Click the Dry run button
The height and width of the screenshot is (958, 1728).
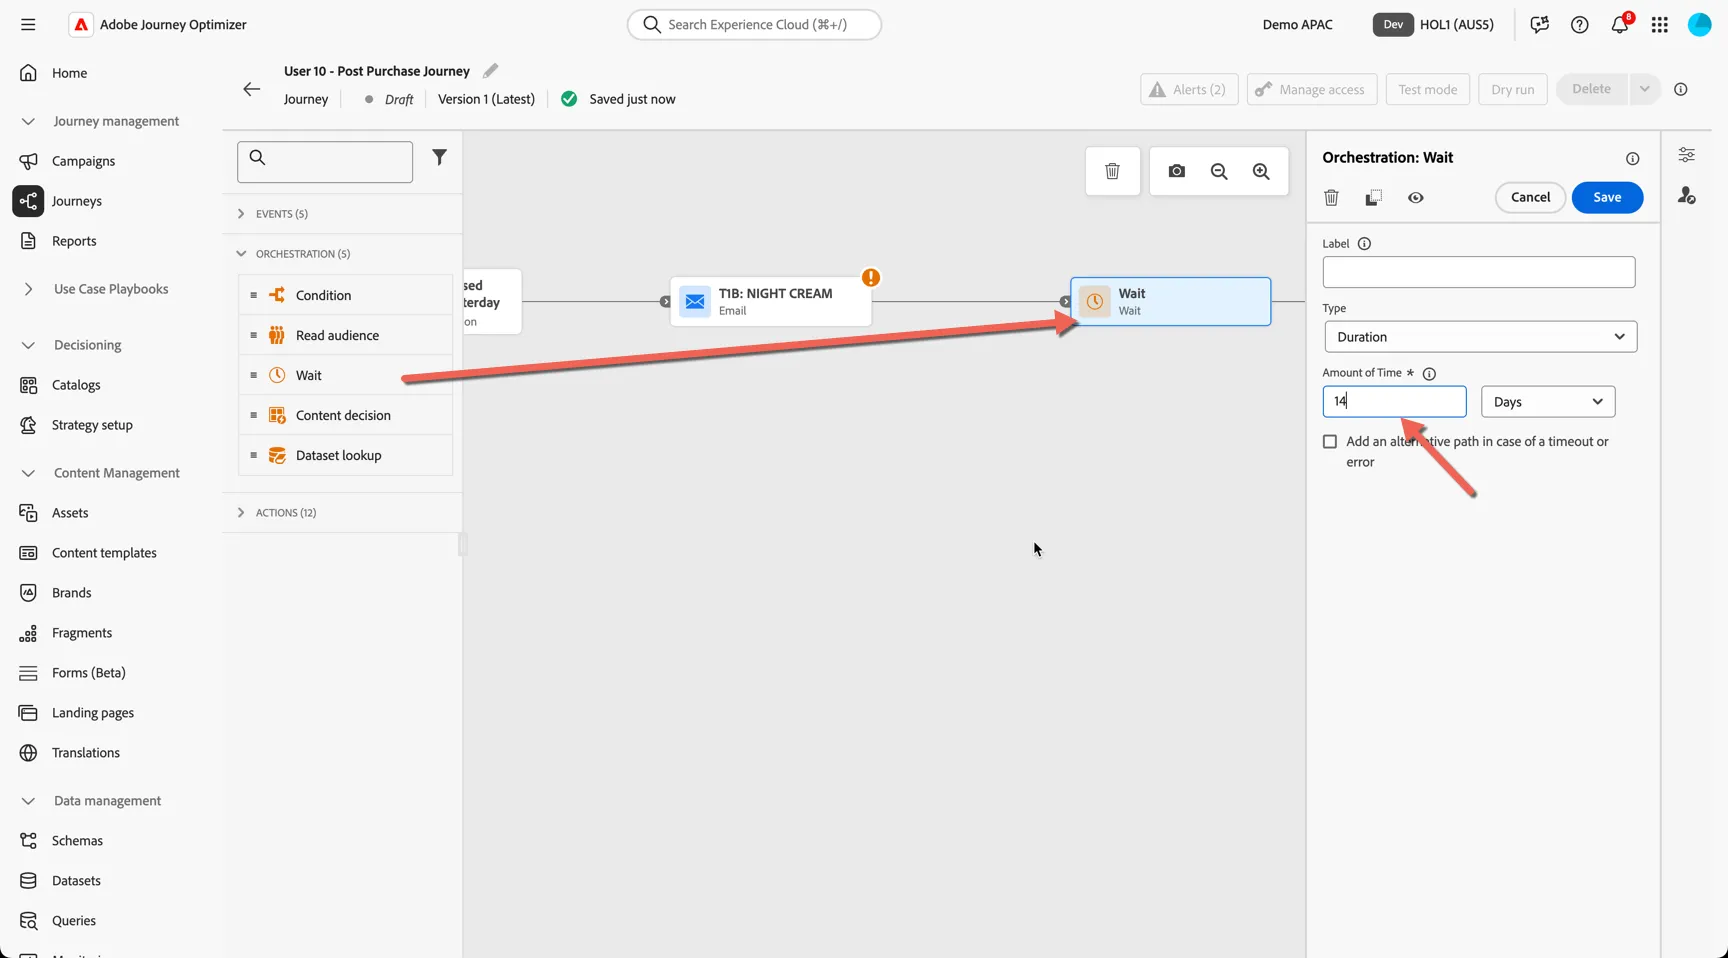(x=1512, y=89)
